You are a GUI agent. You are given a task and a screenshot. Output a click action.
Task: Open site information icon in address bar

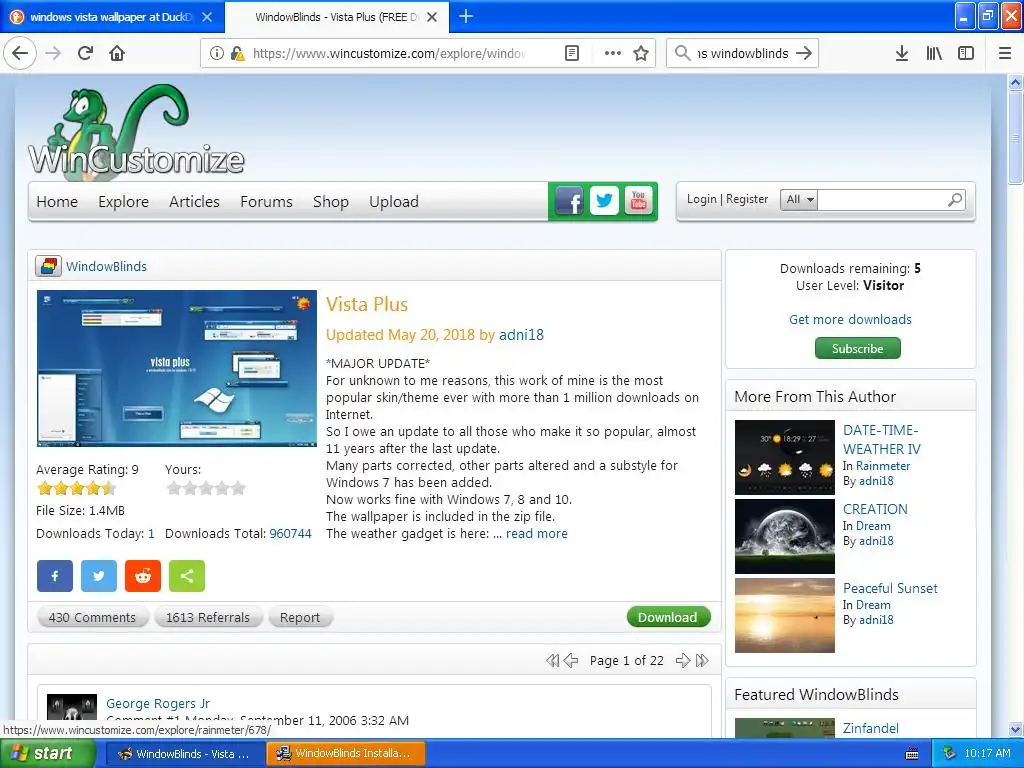[x=217, y=53]
